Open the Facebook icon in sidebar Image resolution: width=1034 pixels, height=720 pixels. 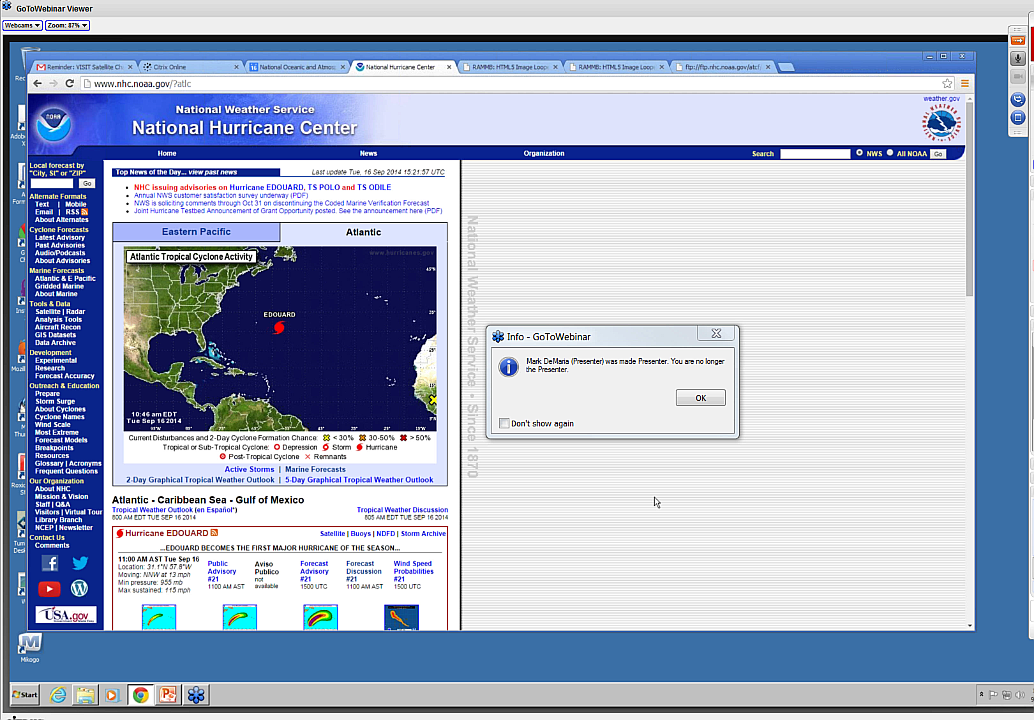pyautogui.click(x=49, y=564)
